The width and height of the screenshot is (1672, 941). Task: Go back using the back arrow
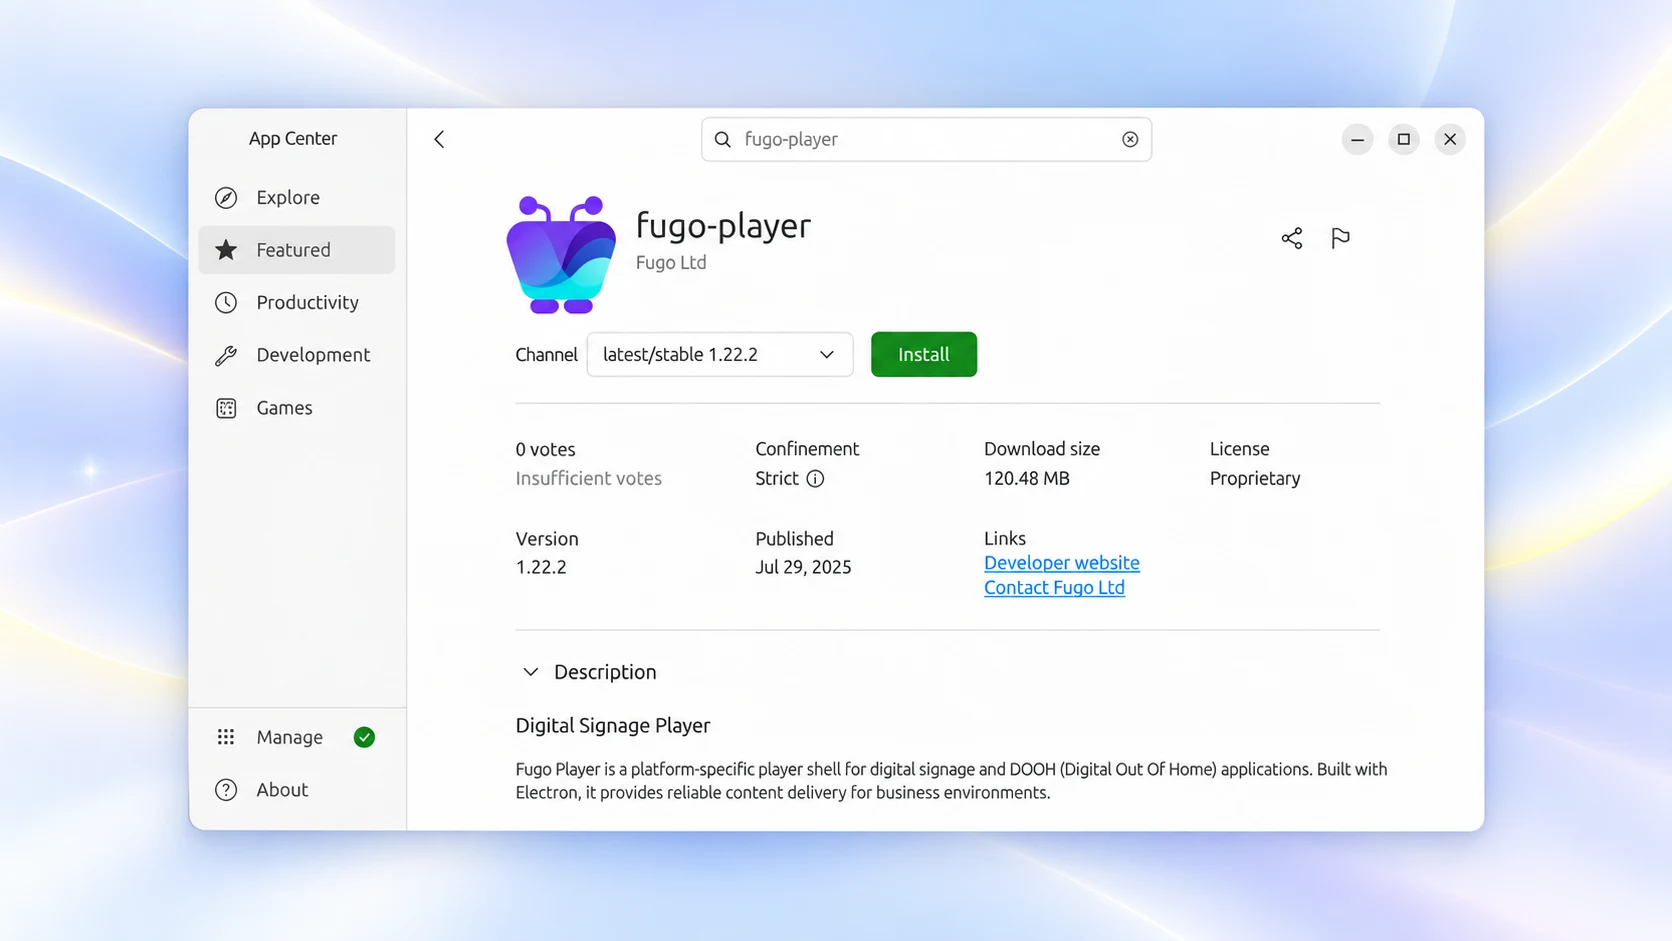[x=439, y=139]
